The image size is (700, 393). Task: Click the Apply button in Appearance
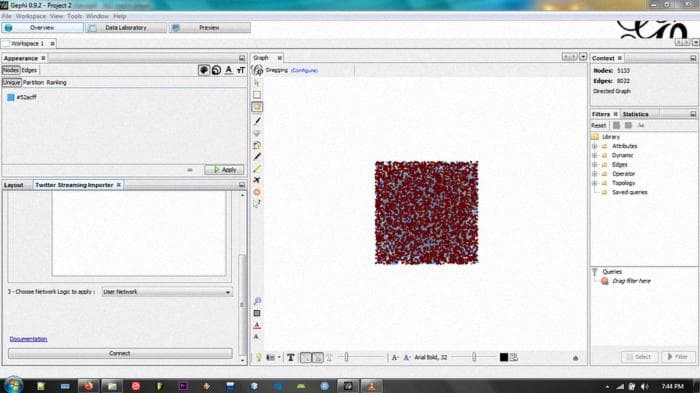click(x=225, y=170)
